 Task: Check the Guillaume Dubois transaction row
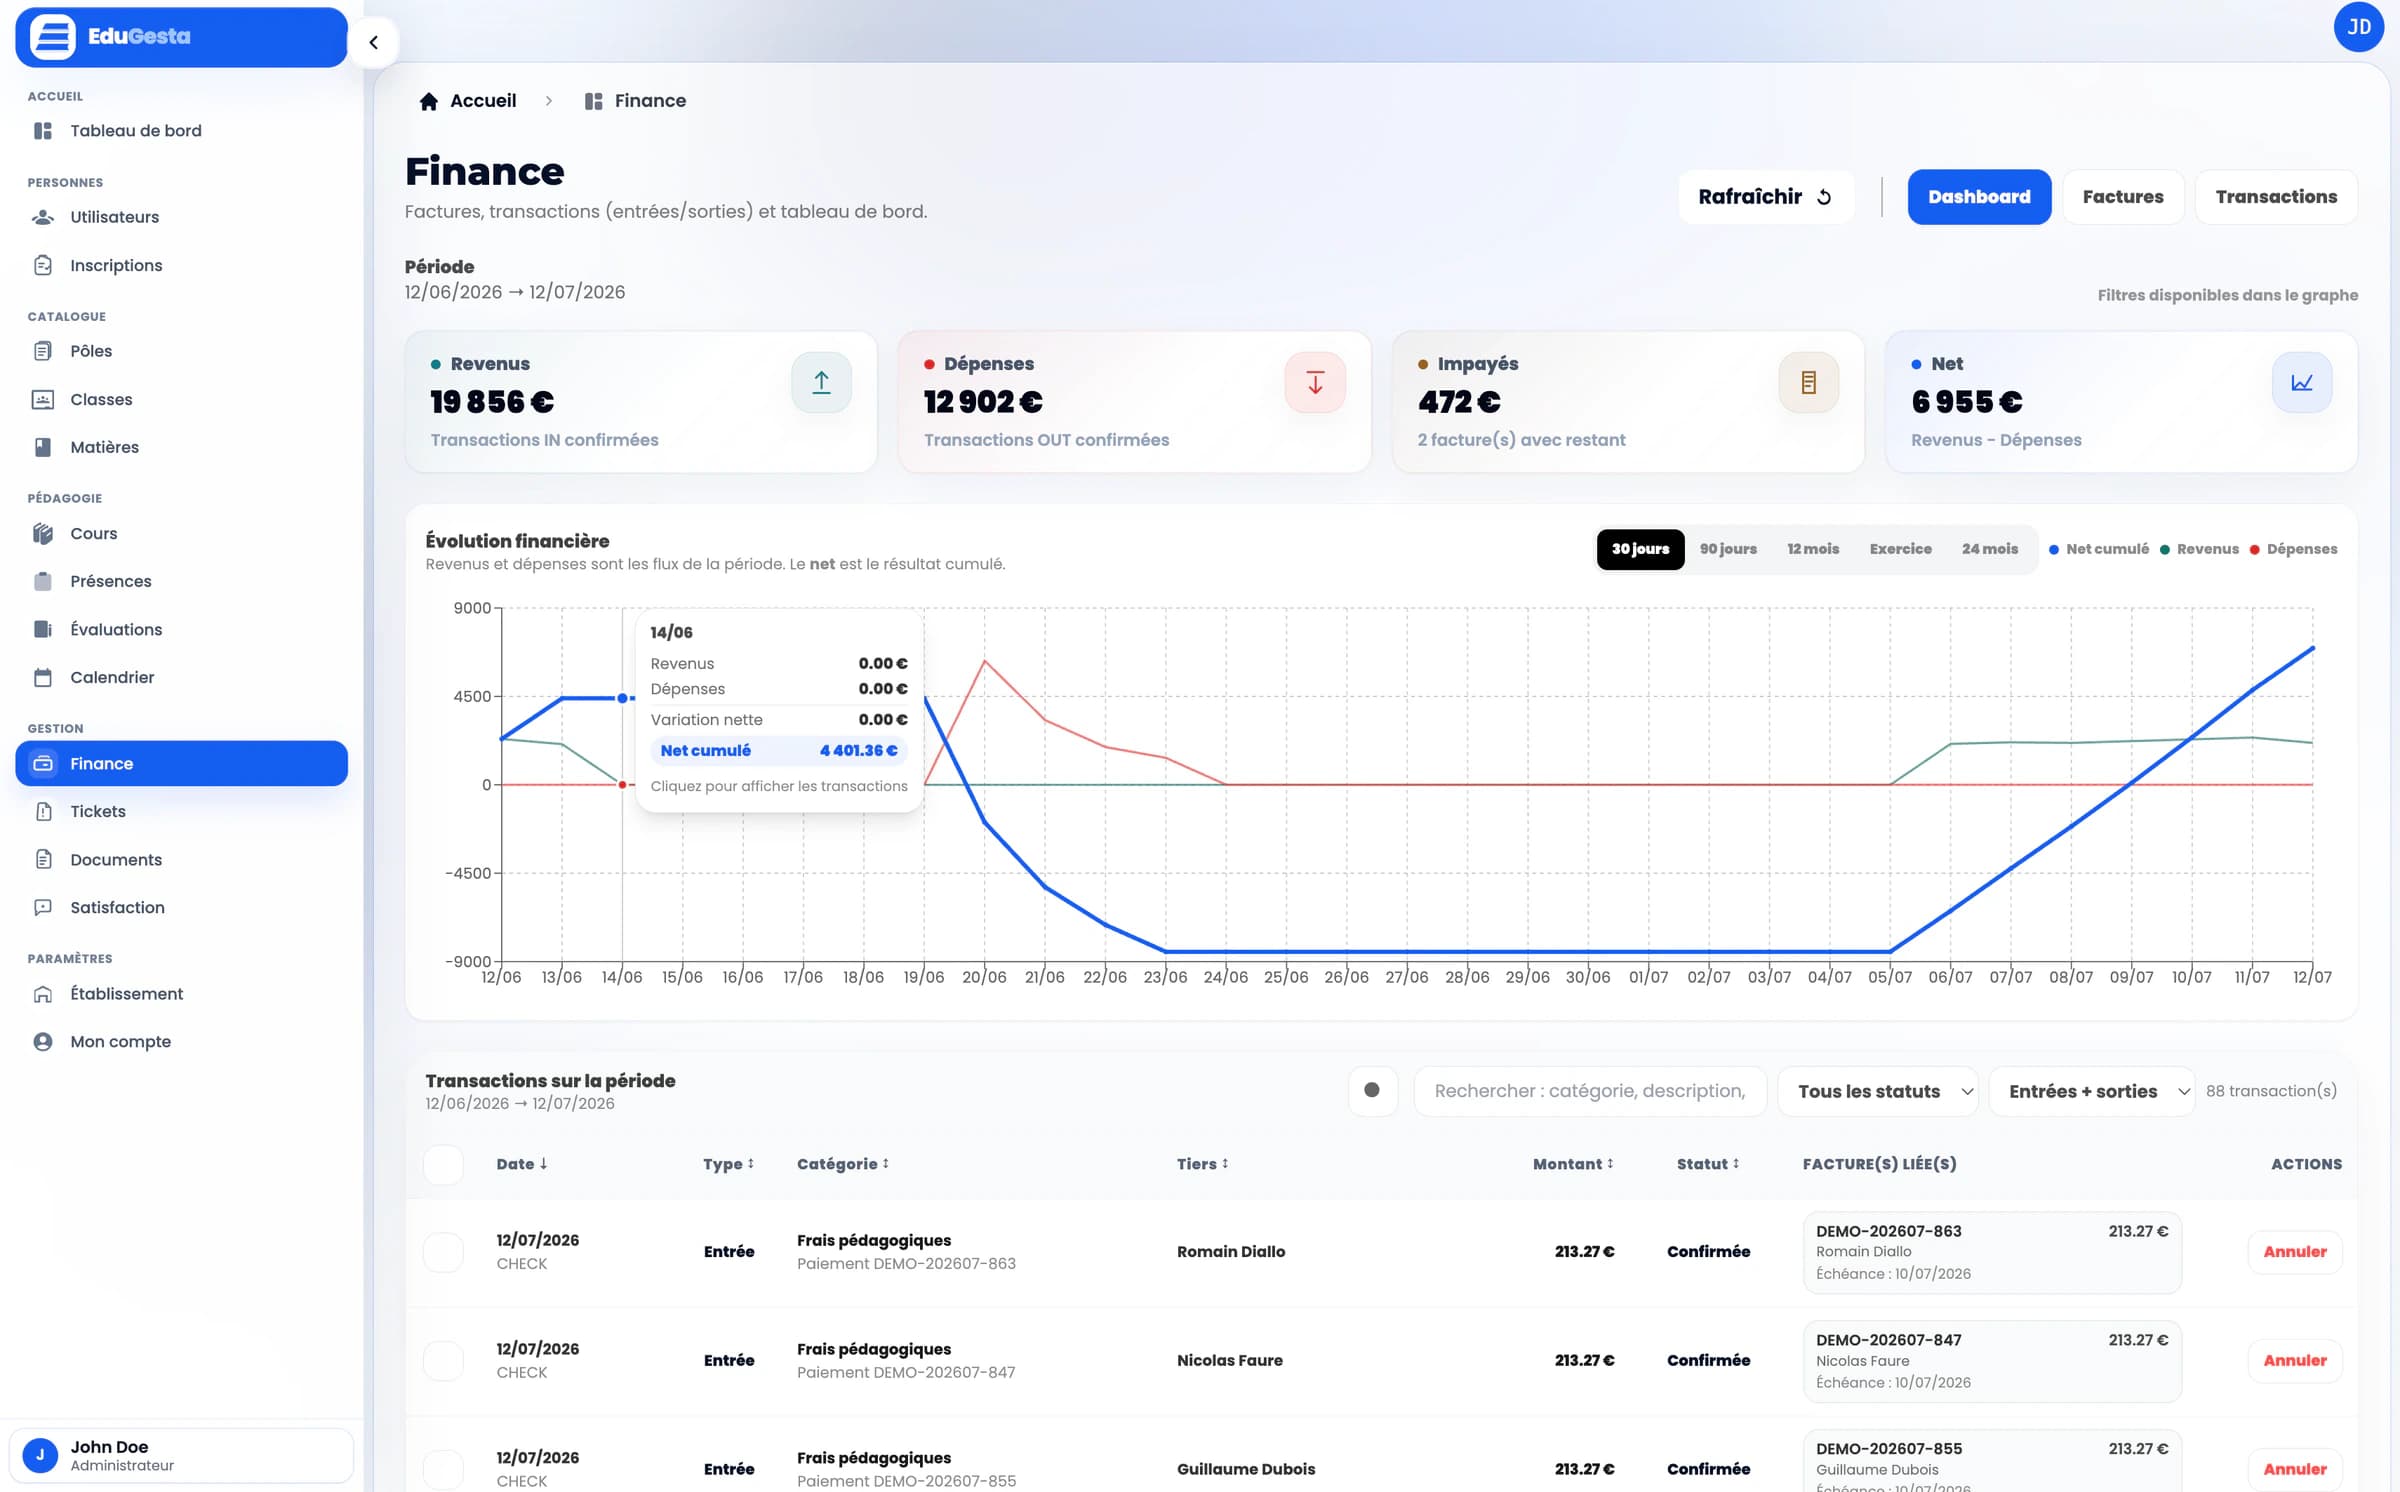click(443, 1469)
